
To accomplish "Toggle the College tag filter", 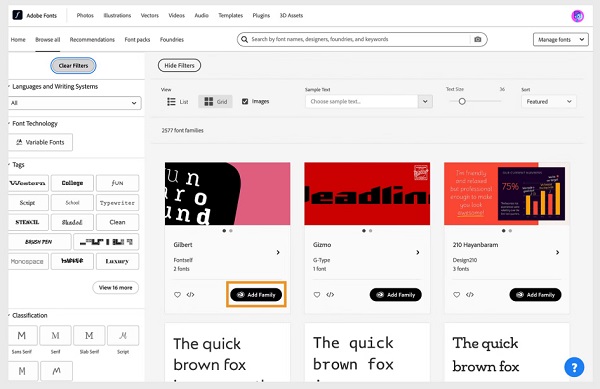I will pos(72,183).
